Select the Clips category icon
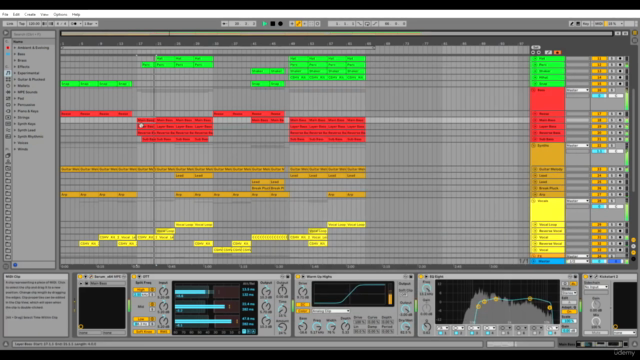The width and height of the screenshot is (640, 360). tap(8, 118)
